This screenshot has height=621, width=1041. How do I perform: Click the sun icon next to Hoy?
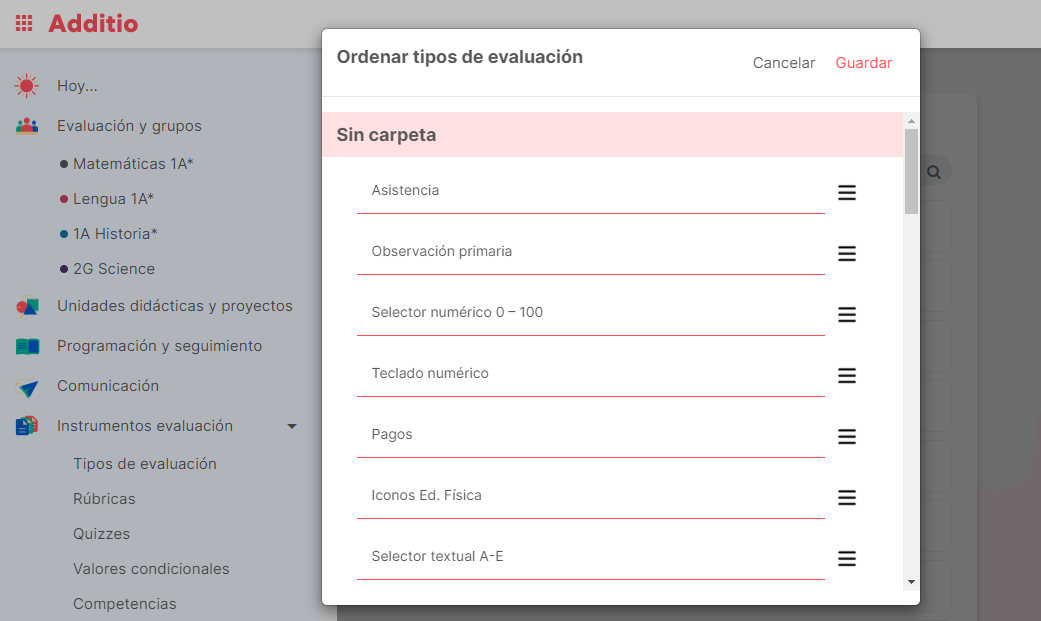[x=27, y=86]
